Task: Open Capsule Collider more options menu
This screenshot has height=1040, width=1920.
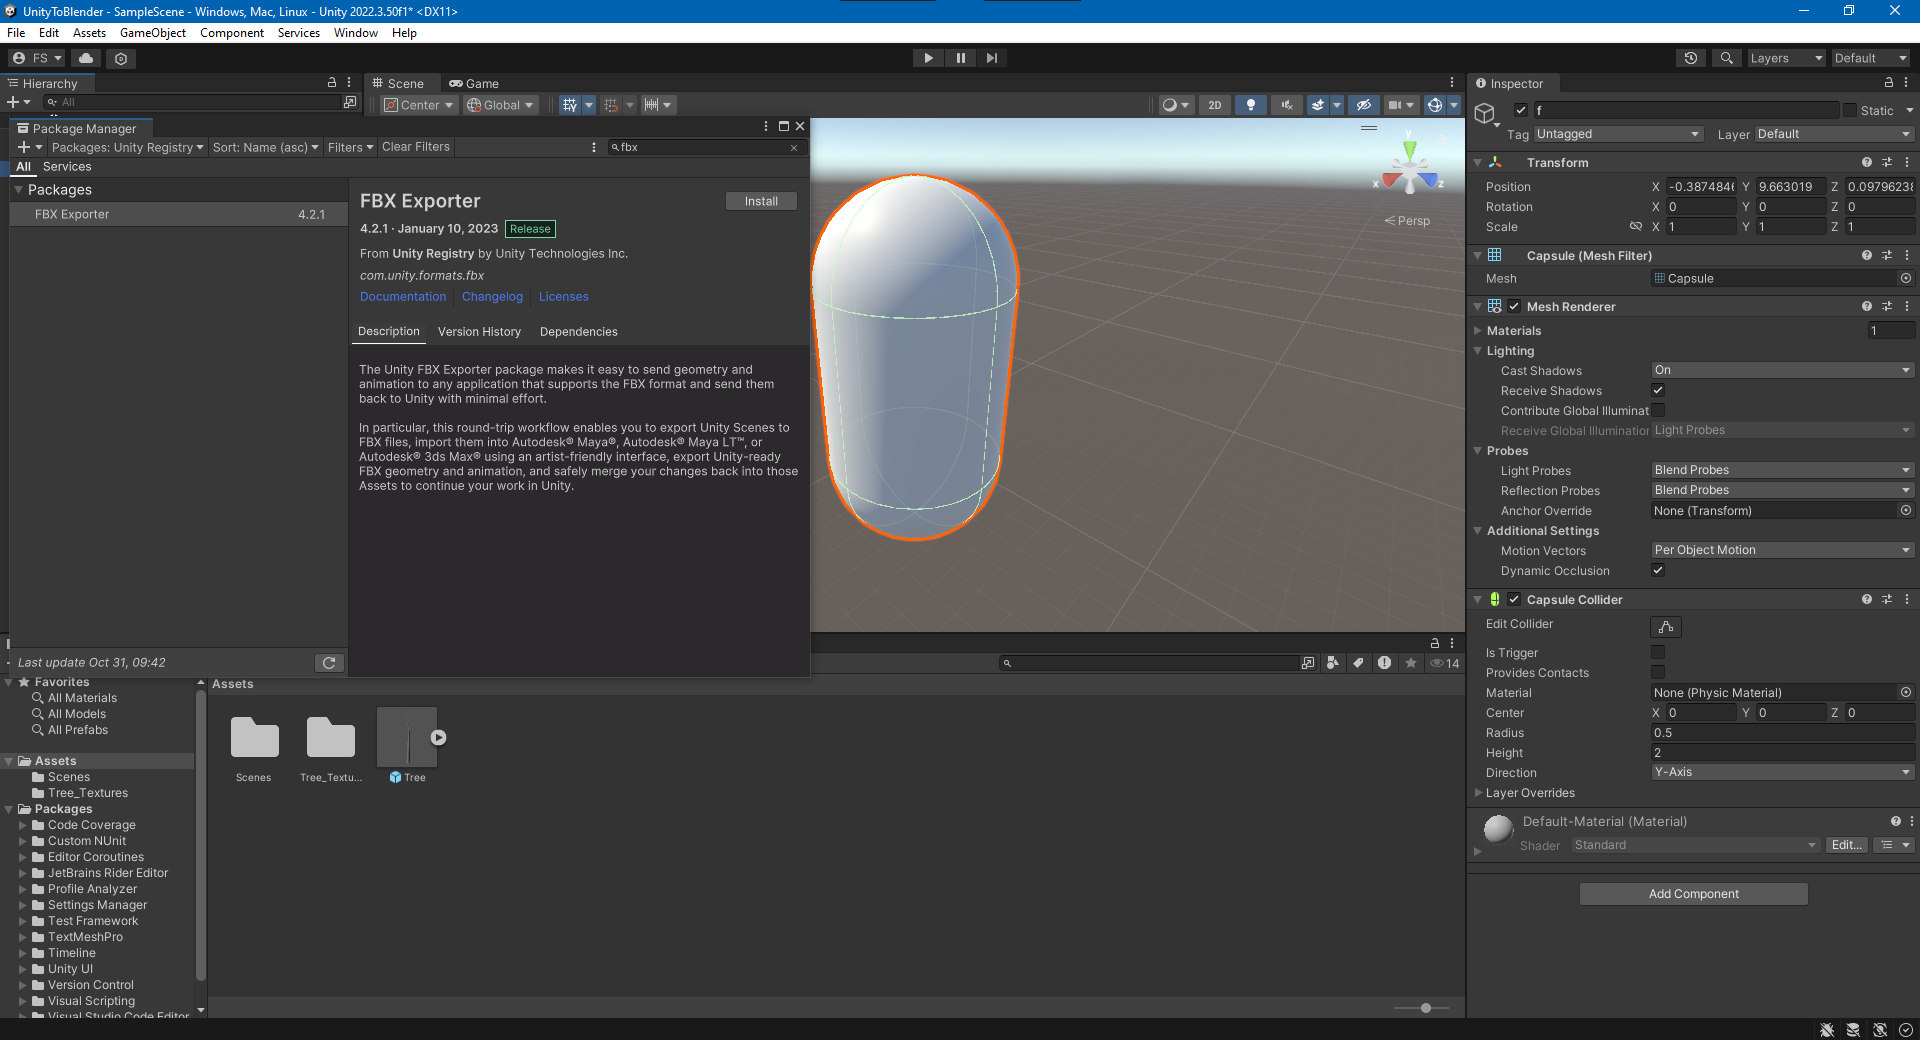Action: pyautogui.click(x=1907, y=599)
